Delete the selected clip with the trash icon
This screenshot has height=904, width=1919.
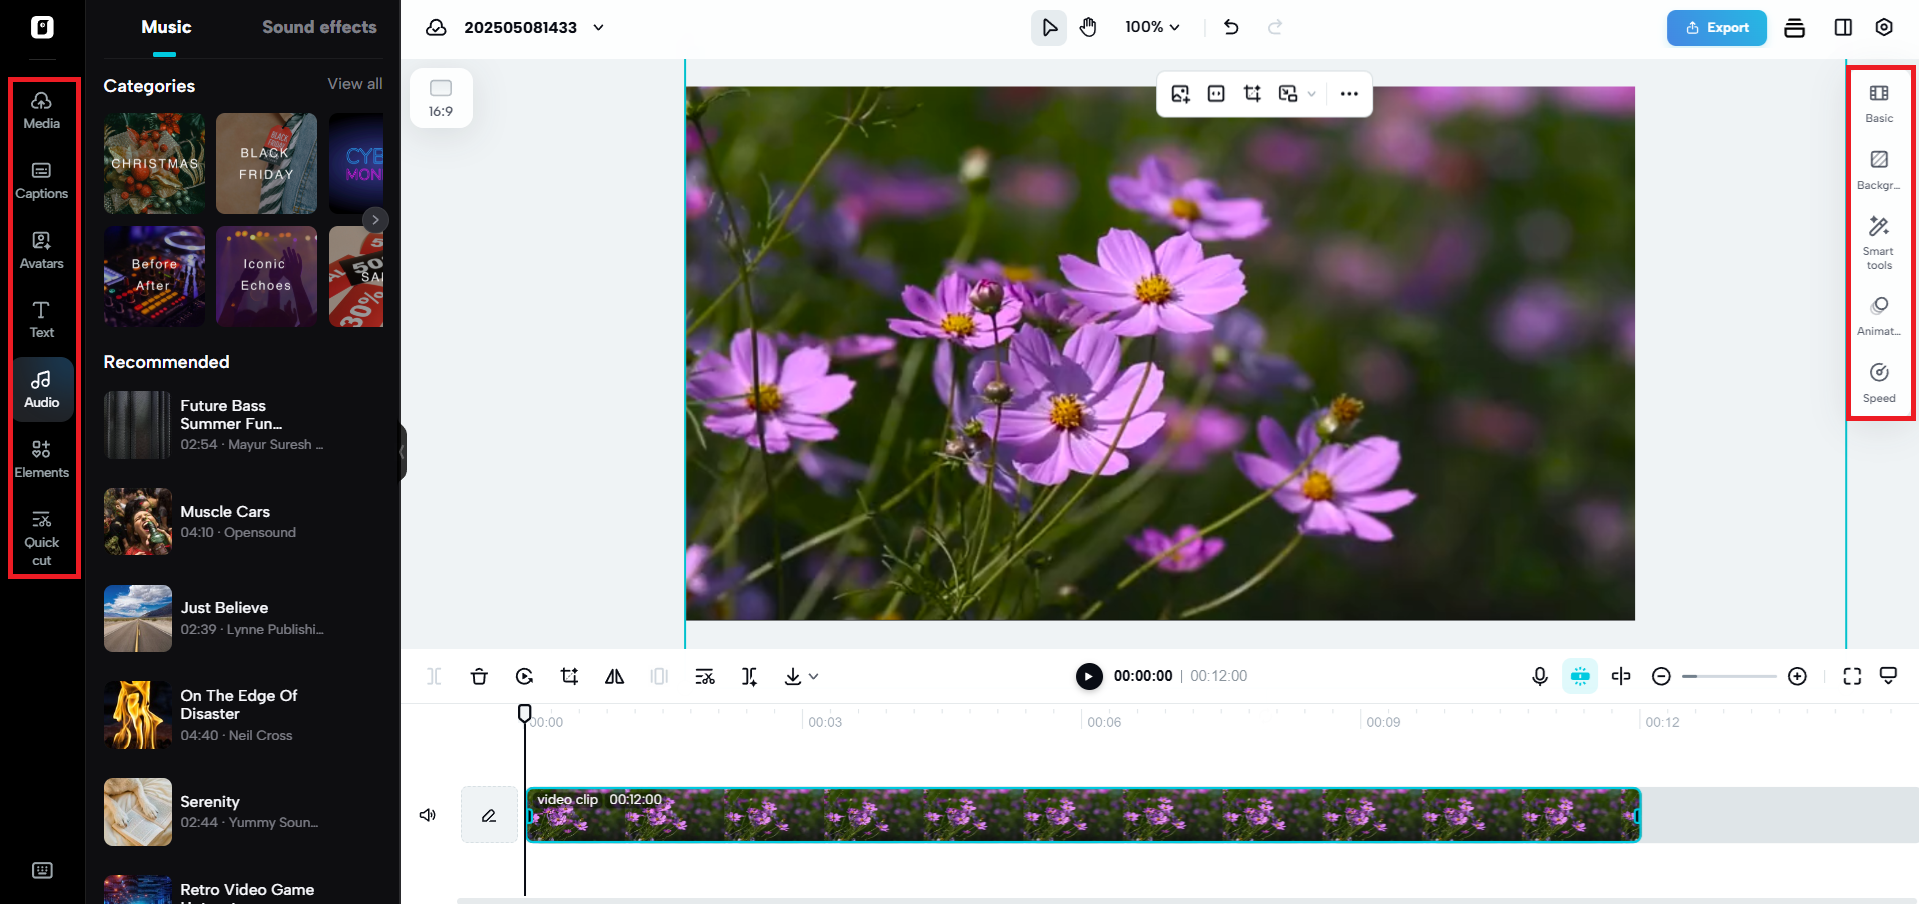point(479,676)
